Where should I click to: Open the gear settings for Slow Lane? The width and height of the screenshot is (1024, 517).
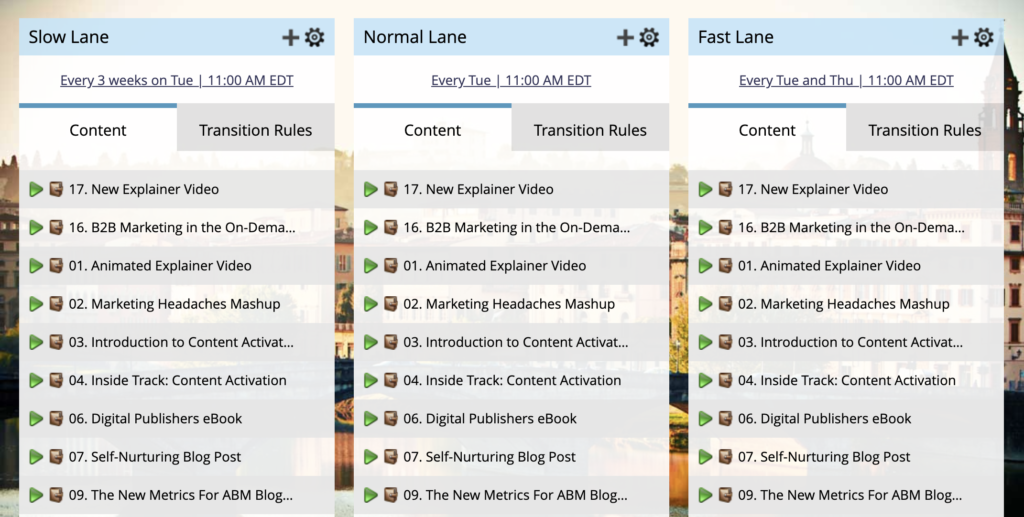point(315,37)
